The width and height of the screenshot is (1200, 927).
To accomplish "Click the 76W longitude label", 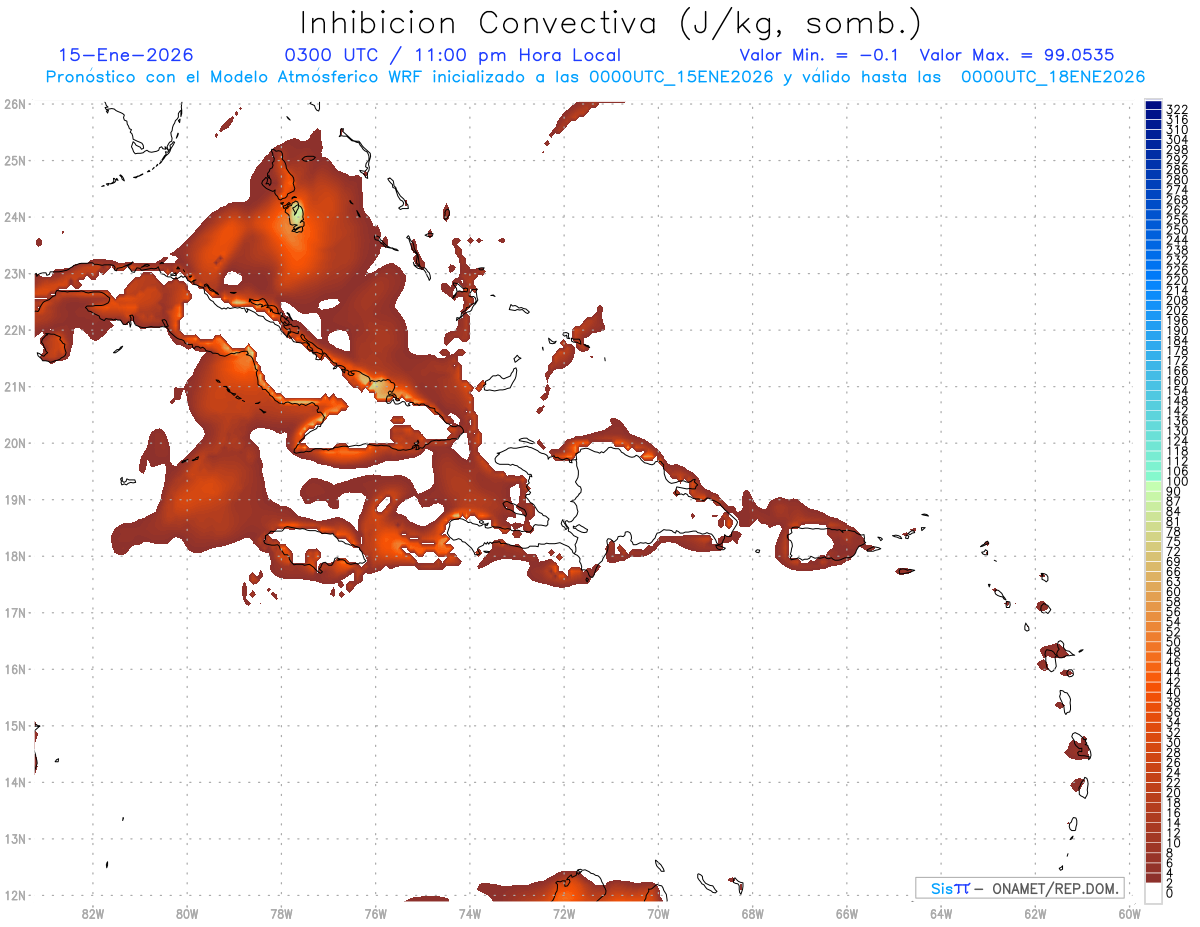I will coord(376,913).
